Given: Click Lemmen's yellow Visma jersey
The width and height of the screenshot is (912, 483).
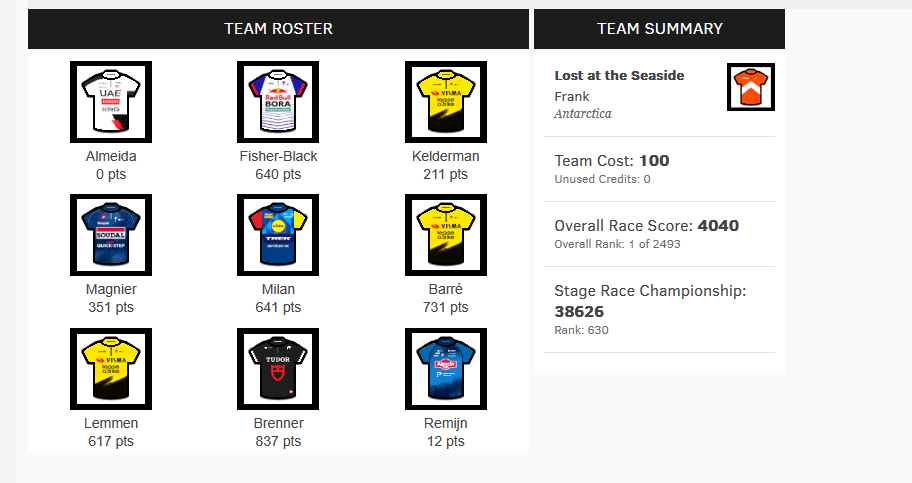Looking at the screenshot, I should pyautogui.click(x=111, y=369).
